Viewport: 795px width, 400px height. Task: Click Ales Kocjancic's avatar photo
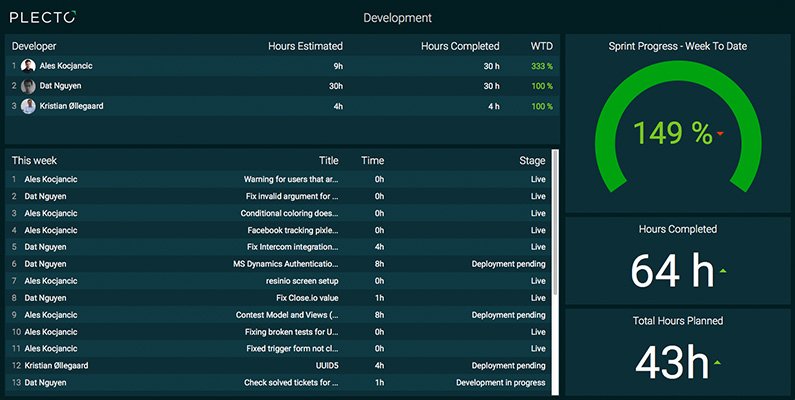[28, 66]
